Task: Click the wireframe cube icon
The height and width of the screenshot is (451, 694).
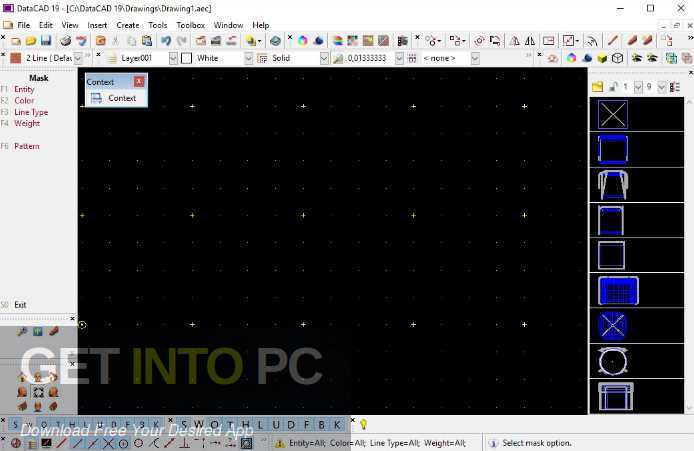Action: (x=617, y=58)
